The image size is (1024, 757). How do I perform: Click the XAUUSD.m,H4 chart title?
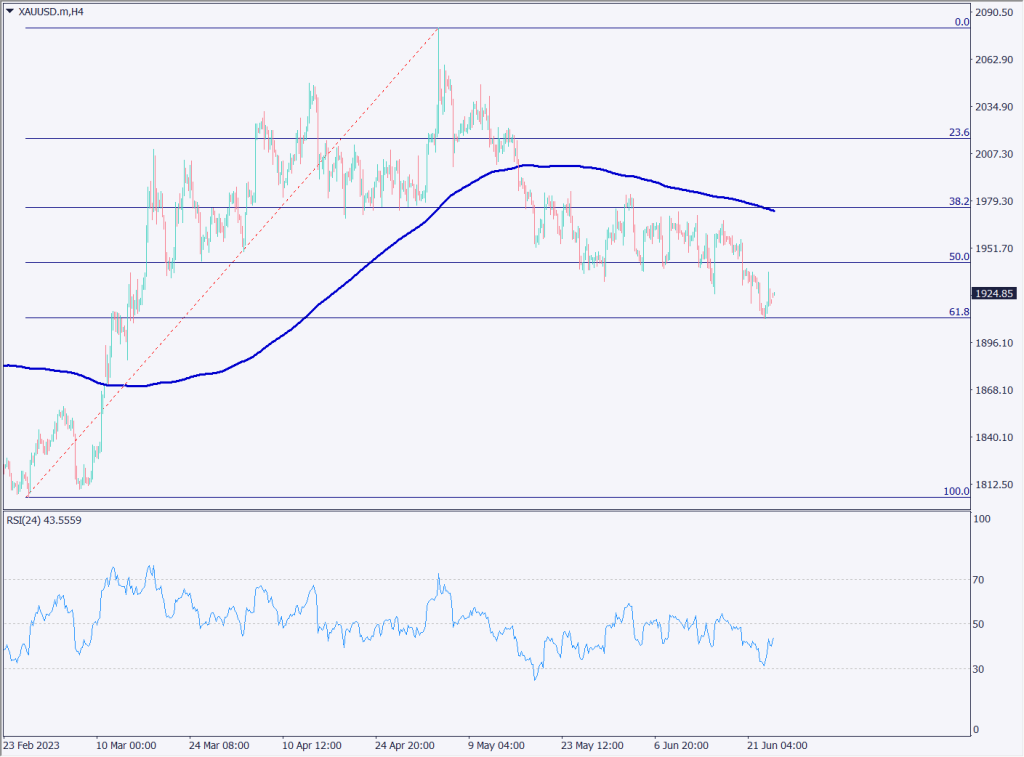pos(52,12)
